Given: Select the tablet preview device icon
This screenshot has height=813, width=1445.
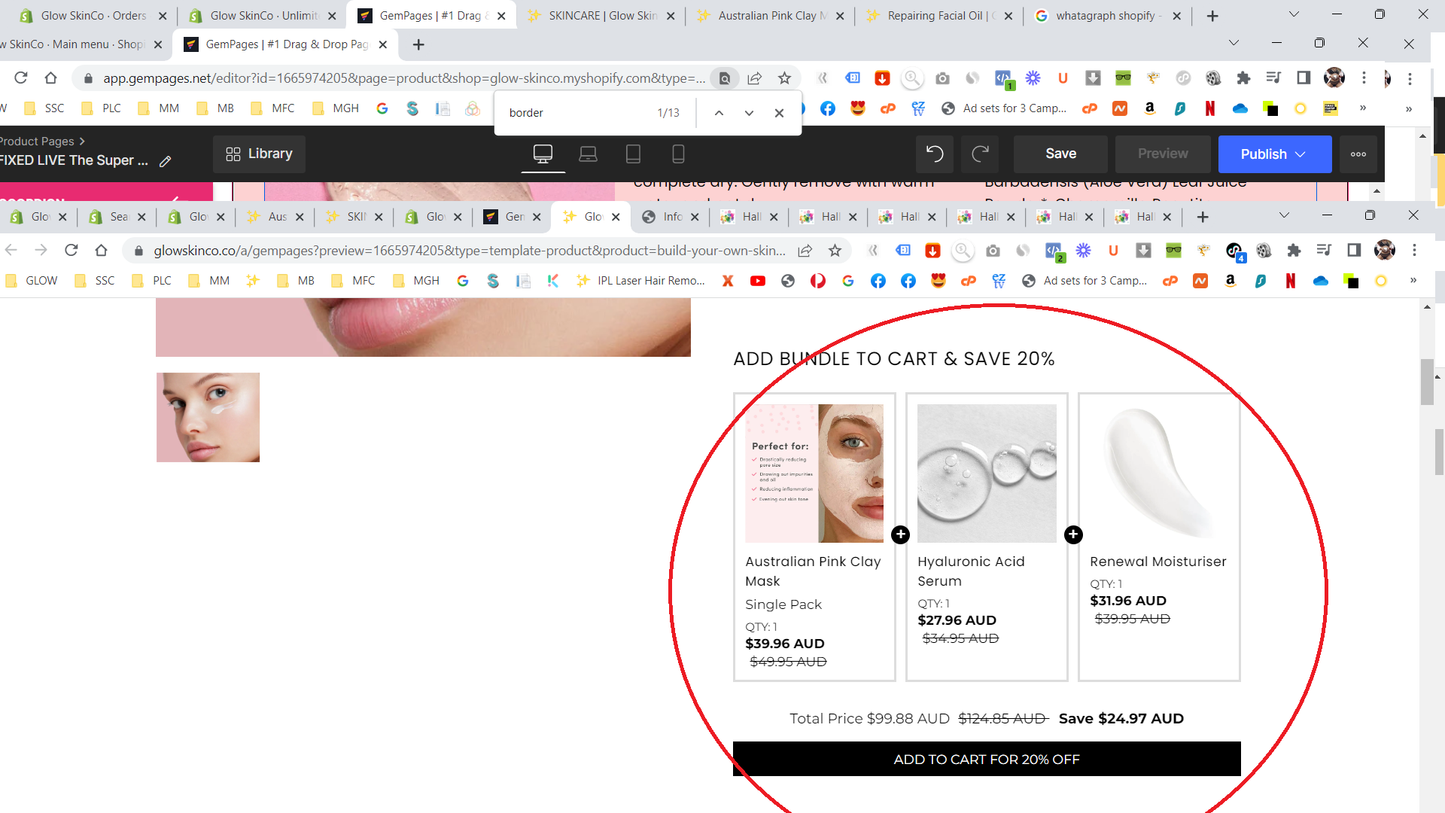Looking at the screenshot, I should (633, 152).
